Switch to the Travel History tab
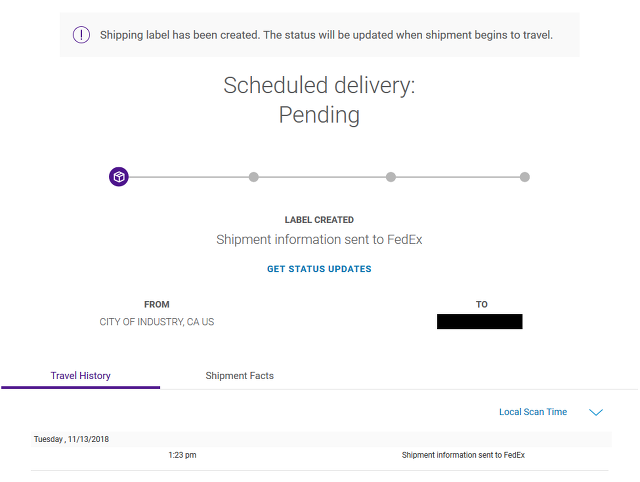The width and height of the screenshot is (640, 482). 80,375
